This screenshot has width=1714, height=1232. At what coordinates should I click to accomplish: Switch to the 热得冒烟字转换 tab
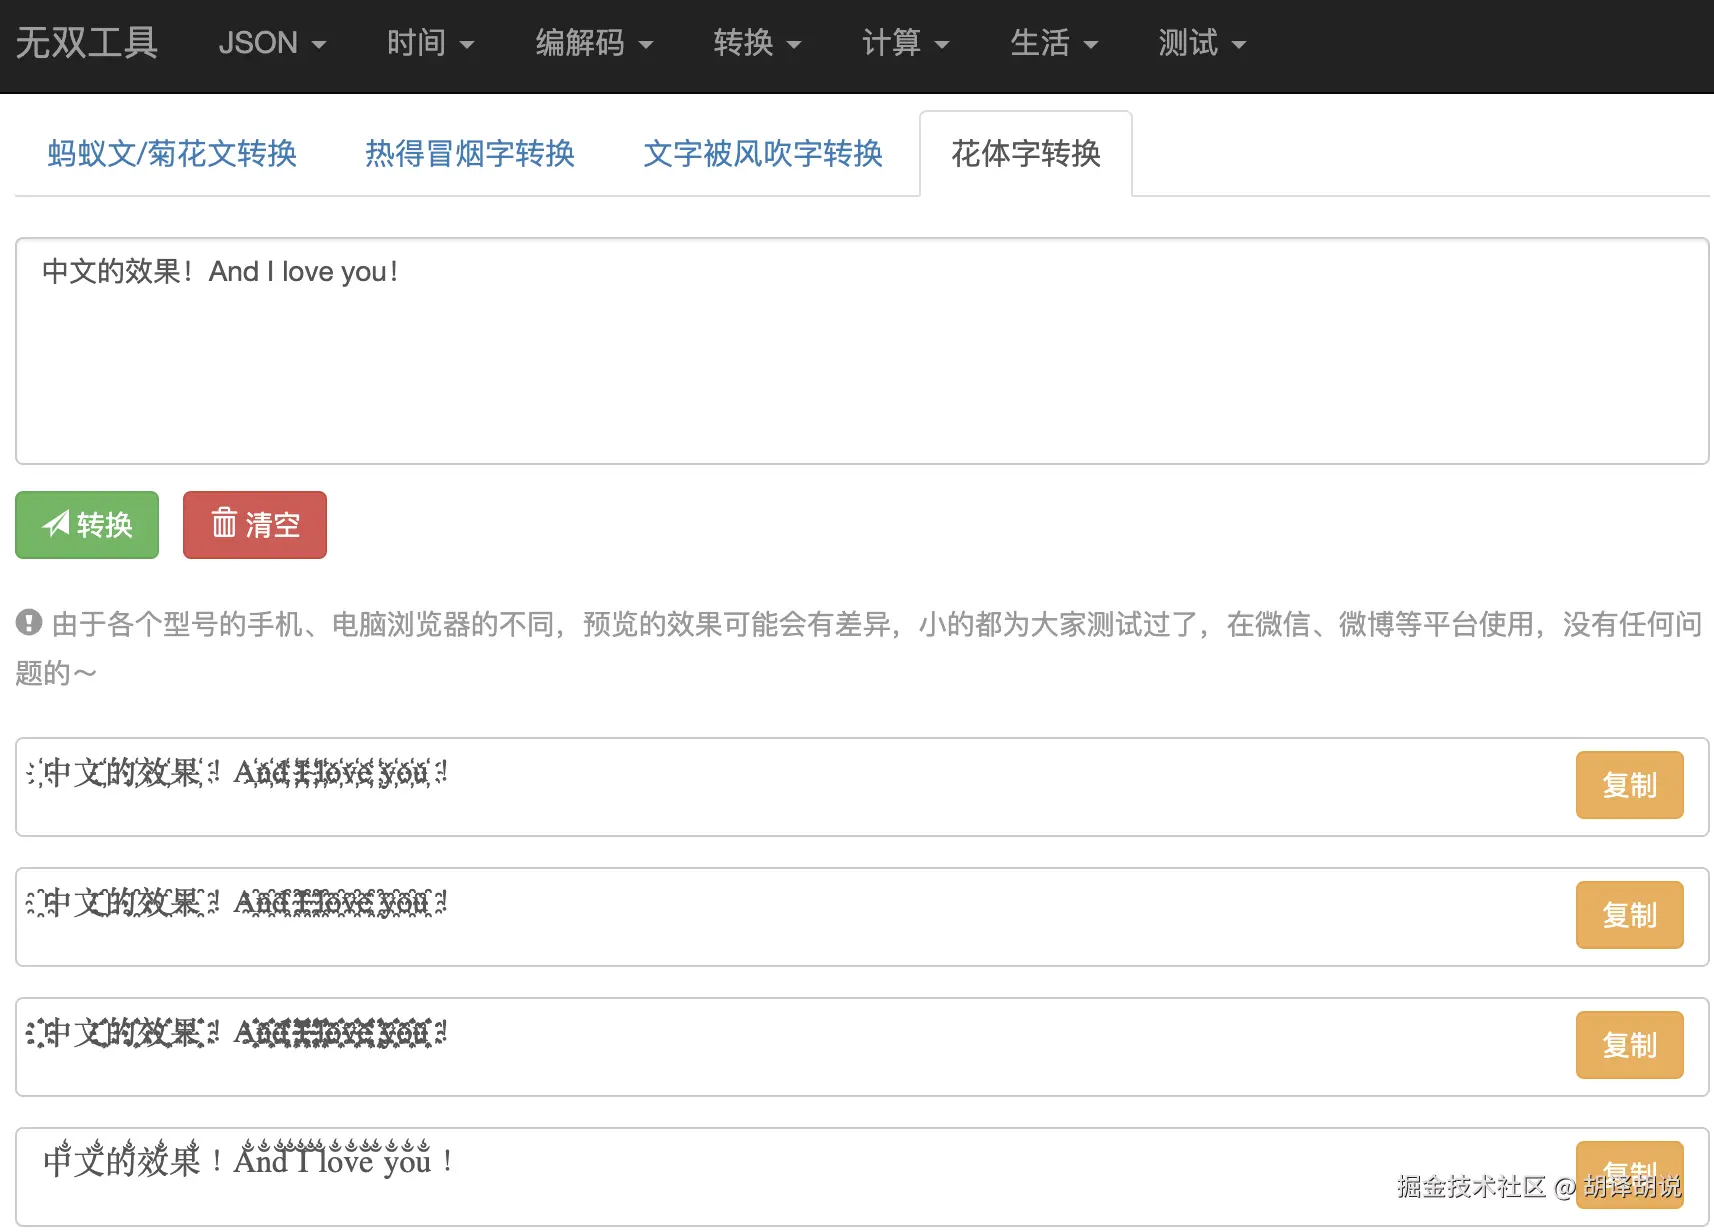pos(470,153)
